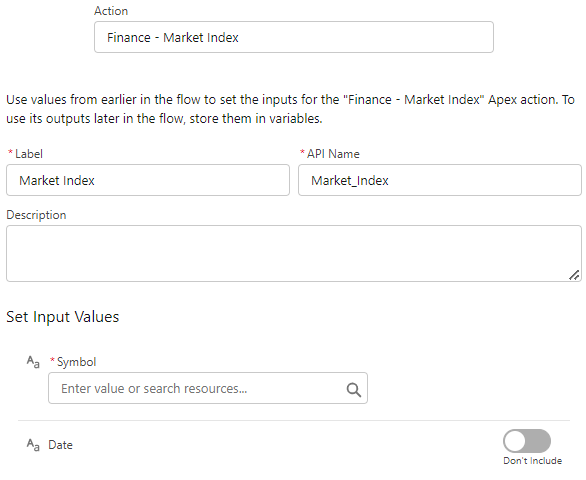Click the Label caption above Market Index

click(x=29, y=154)
